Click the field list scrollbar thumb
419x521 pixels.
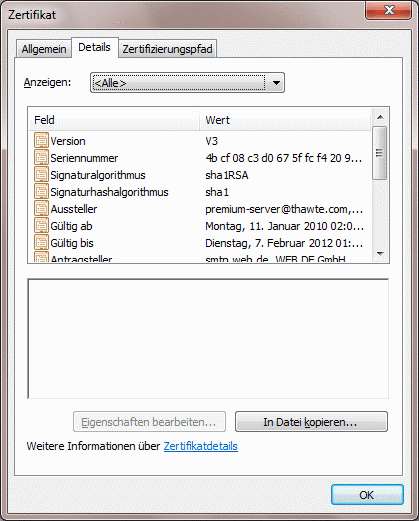(x=379, y=153)
